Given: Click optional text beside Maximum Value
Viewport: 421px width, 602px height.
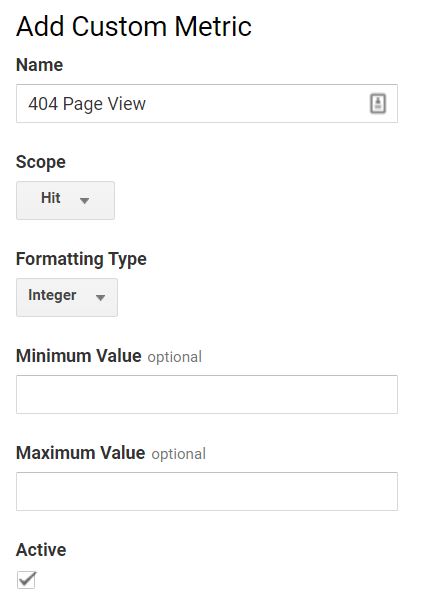Looking at the screenshot, I should click(x=178, y=454).
